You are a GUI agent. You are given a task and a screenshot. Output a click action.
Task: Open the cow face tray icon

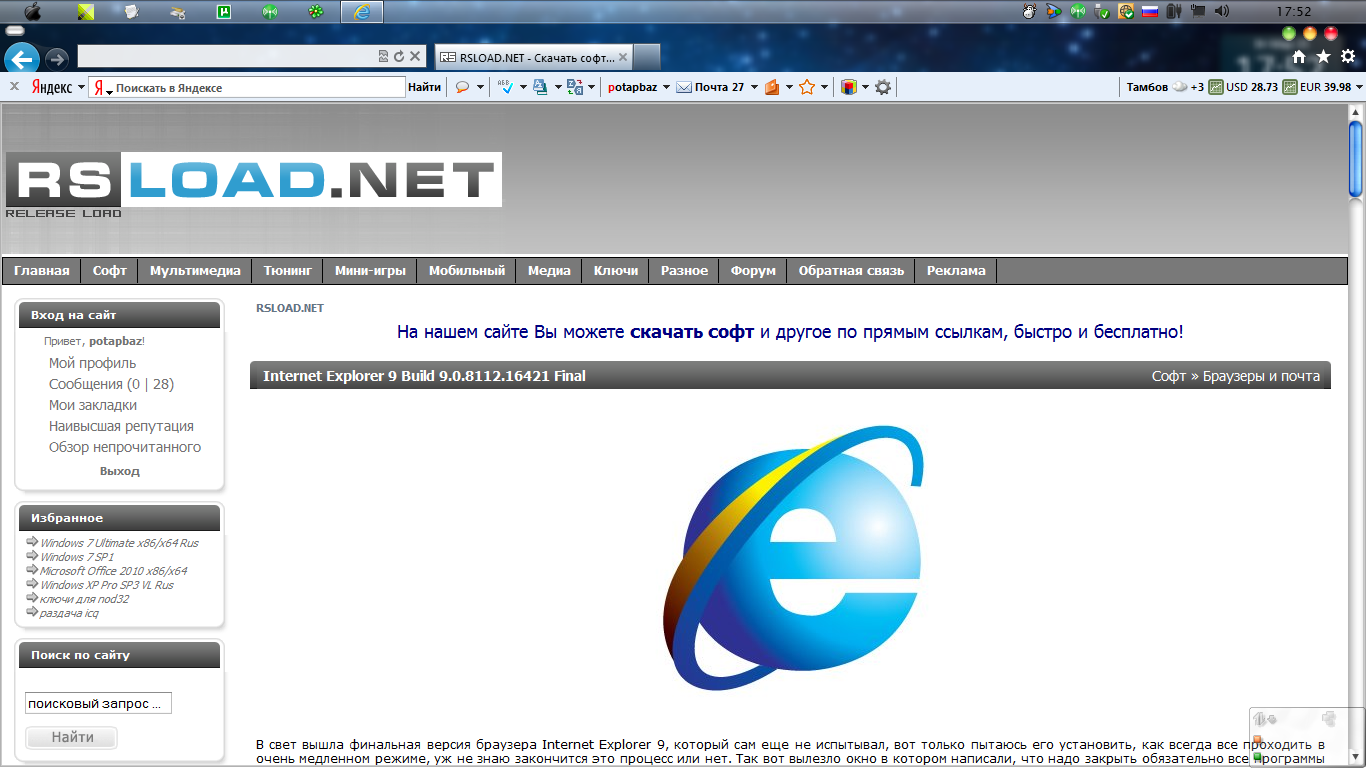pyautogui.click(x=1029, y=12)
